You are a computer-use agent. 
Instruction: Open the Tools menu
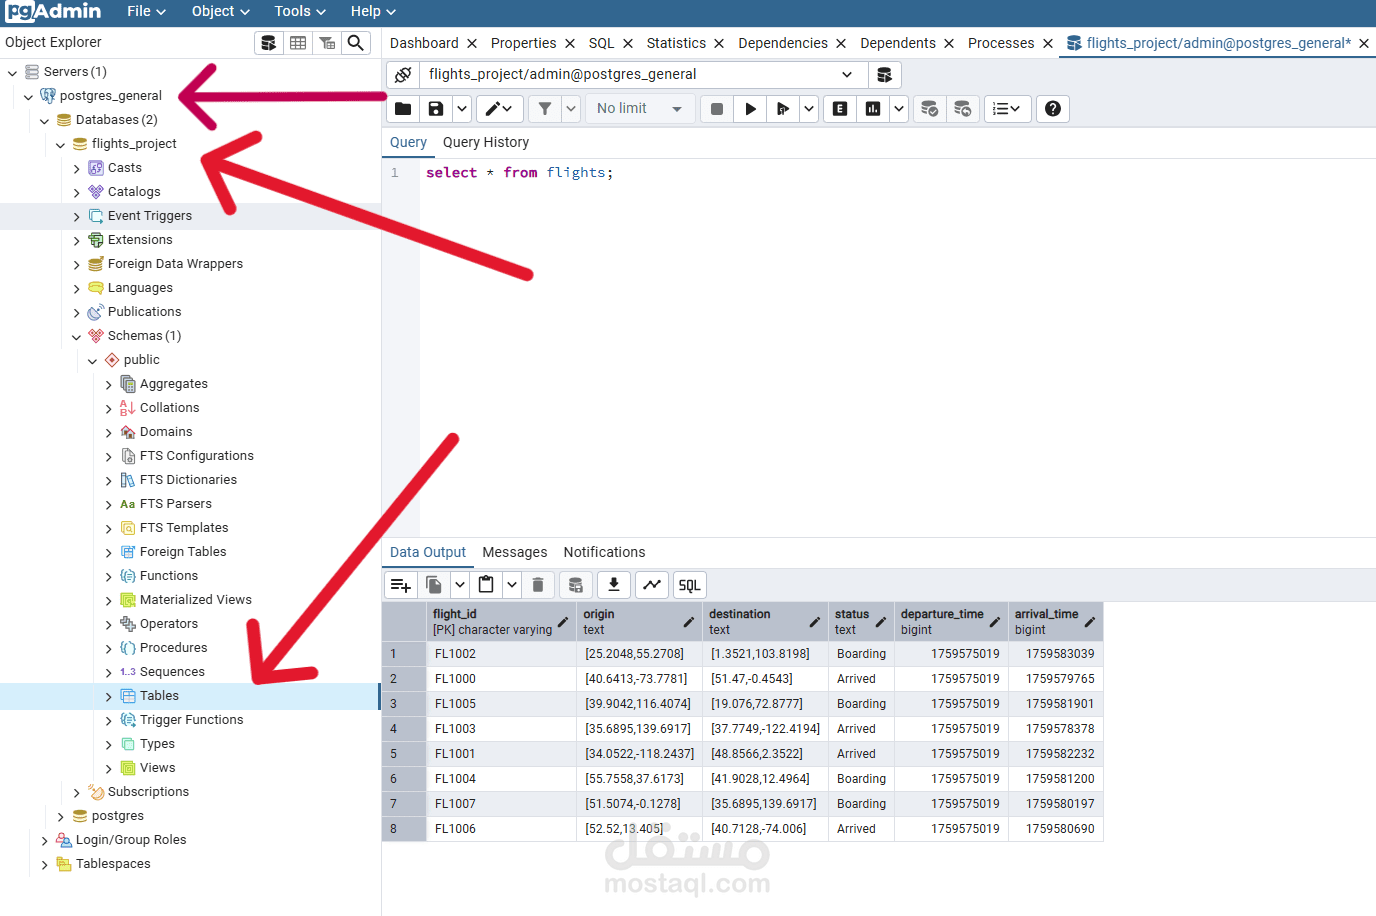click(300, 12)
